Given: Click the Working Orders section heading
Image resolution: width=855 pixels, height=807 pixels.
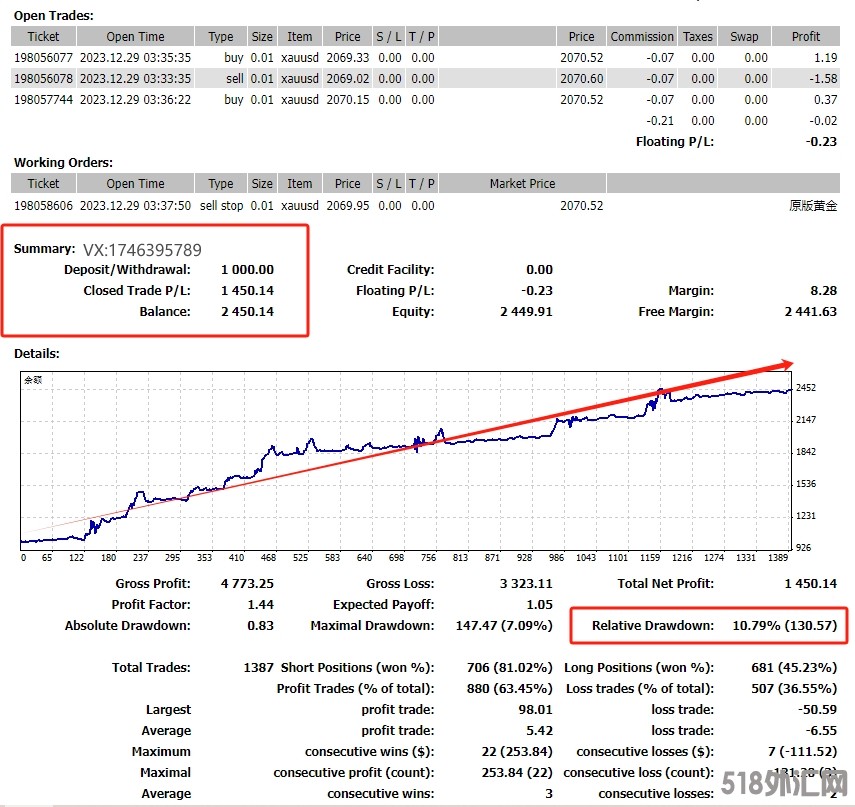Looking at the screenshot, I should click(63, 162).
